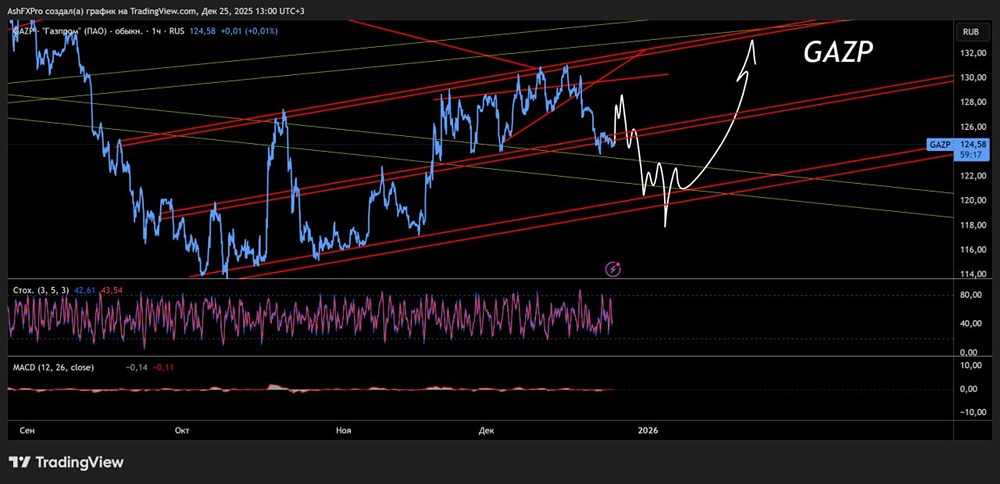1000x484 pixels.
Task: Click the Сен label on time axis
Action: click(27, 431)
